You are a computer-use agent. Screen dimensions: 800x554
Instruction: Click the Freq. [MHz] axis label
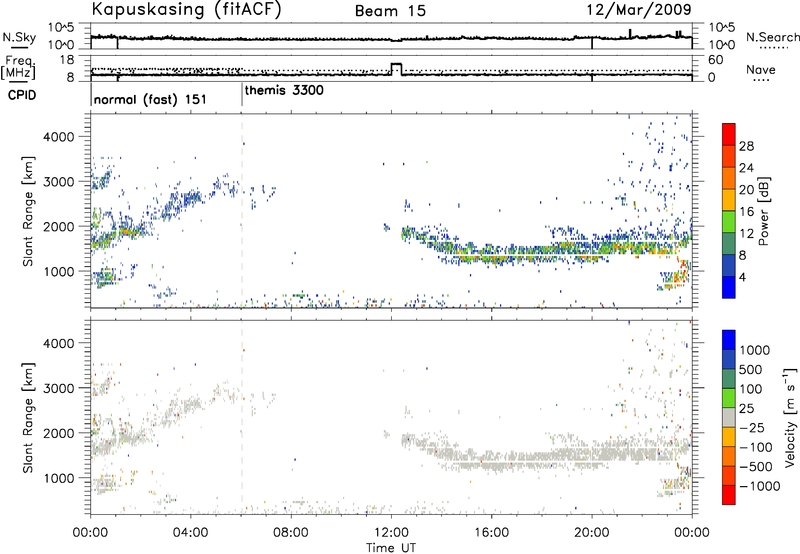[x=19, y=67]
